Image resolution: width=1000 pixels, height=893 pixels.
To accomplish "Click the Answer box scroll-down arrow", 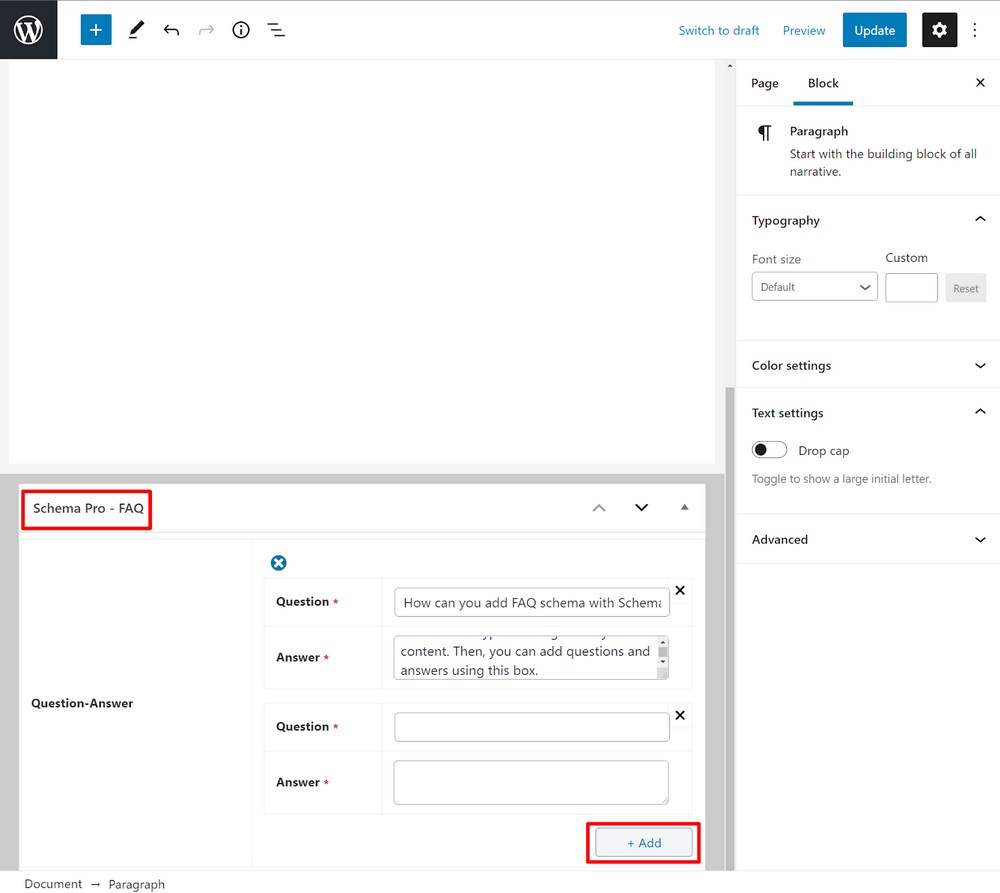I will click(x=663, y=662).
